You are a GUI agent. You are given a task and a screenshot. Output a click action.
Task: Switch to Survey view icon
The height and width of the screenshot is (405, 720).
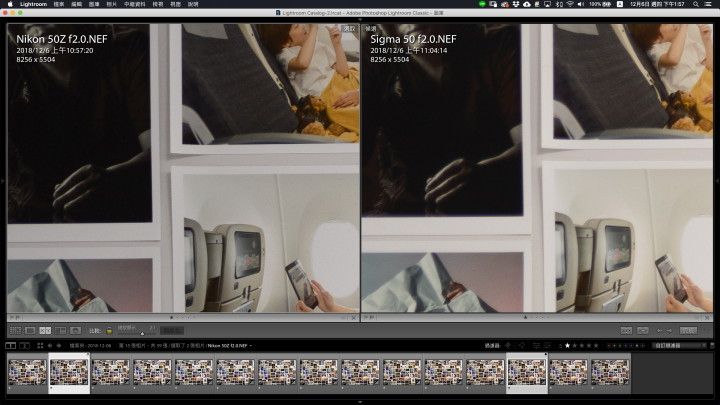(x=60, y=331)
